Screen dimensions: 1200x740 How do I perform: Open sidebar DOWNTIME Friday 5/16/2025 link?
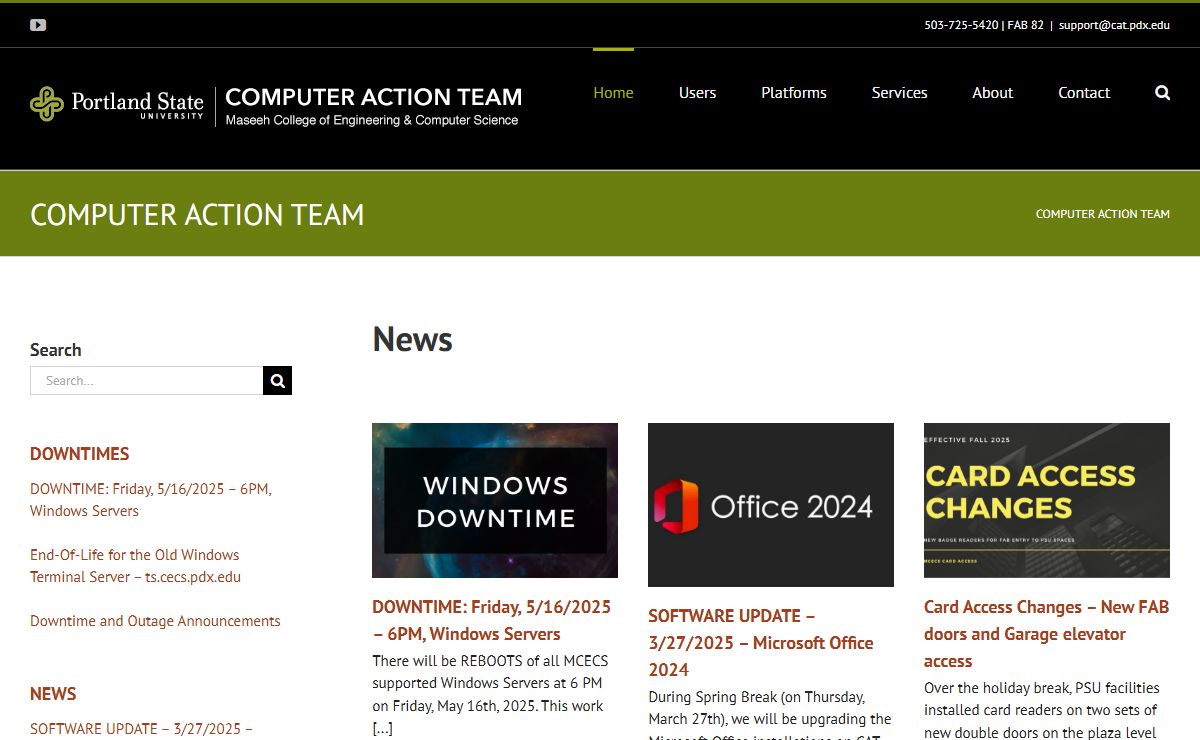[151, 500]
